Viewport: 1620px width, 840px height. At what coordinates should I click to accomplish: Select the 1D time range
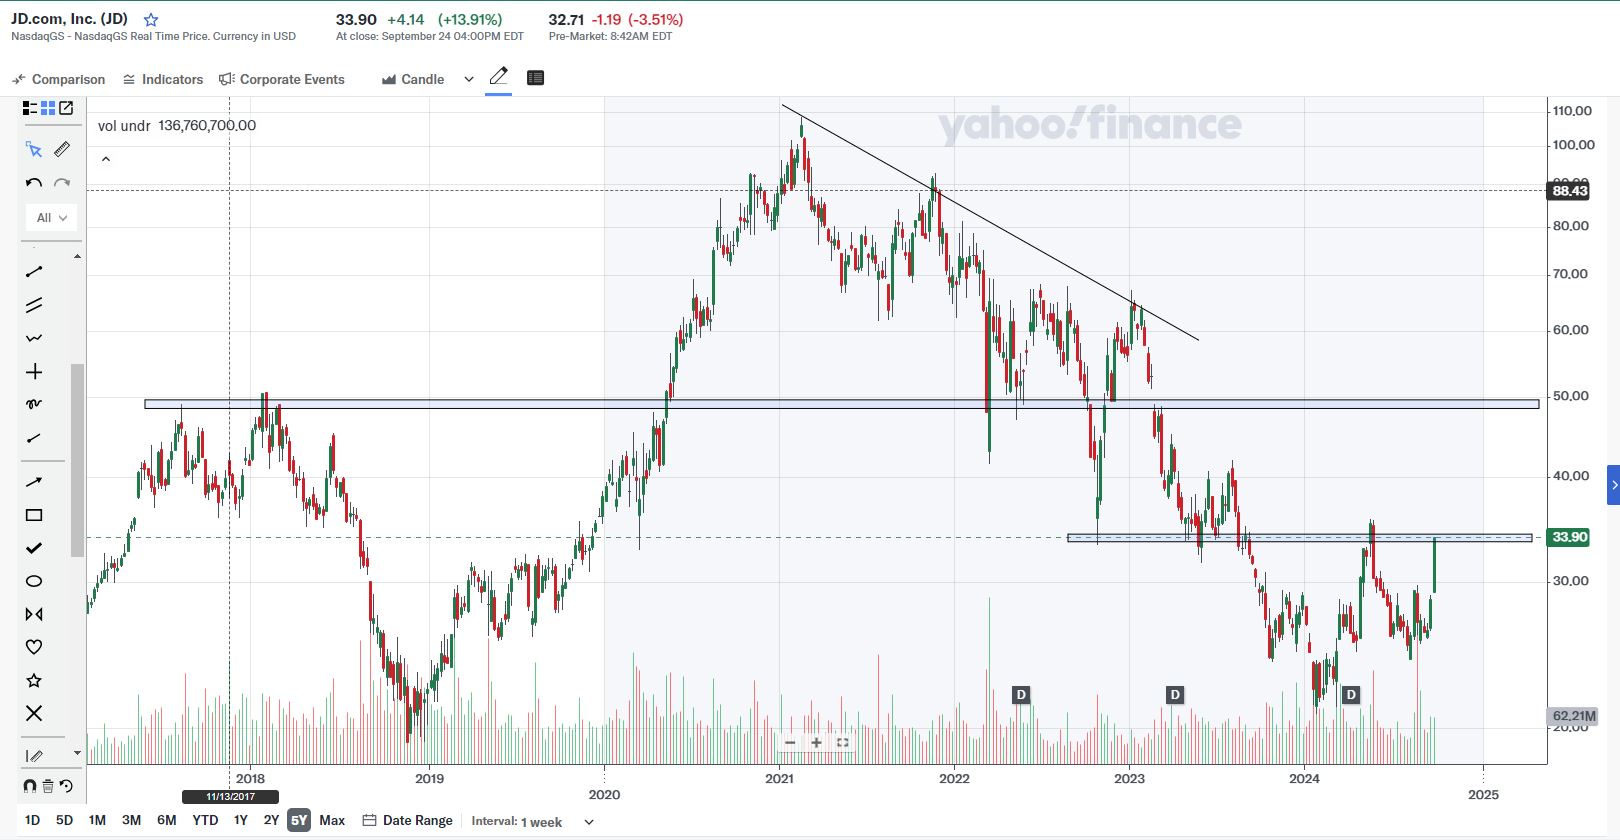[33, 820]
